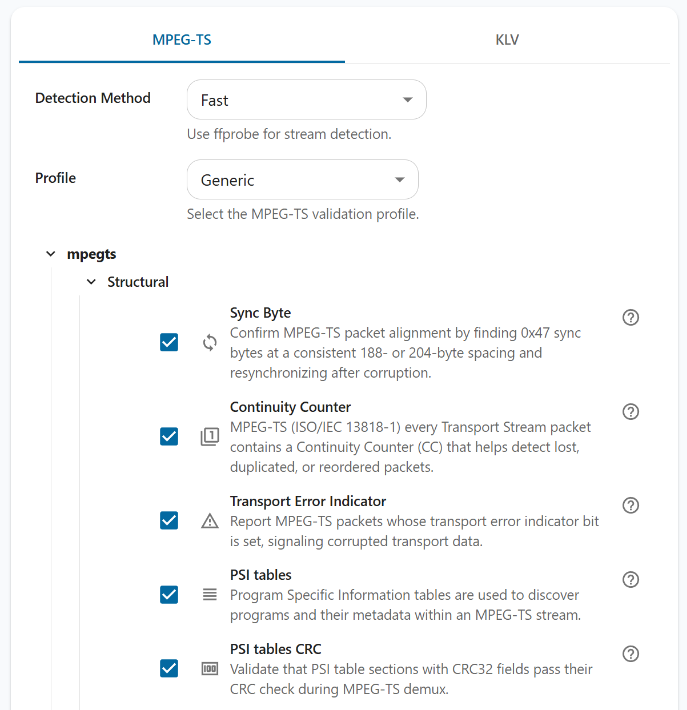Disable the Continuity Counter check
This screenshot has width=687, height=710.
point(169,436)
